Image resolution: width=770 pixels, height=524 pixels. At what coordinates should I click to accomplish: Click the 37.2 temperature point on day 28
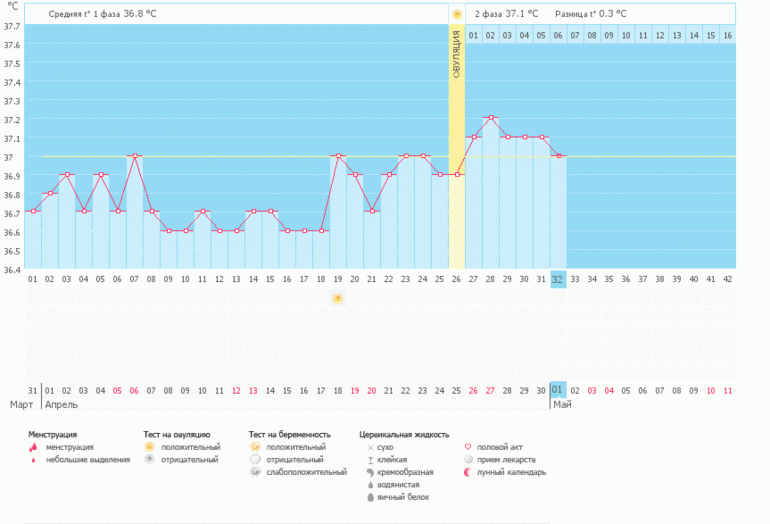tap(490, 118)
